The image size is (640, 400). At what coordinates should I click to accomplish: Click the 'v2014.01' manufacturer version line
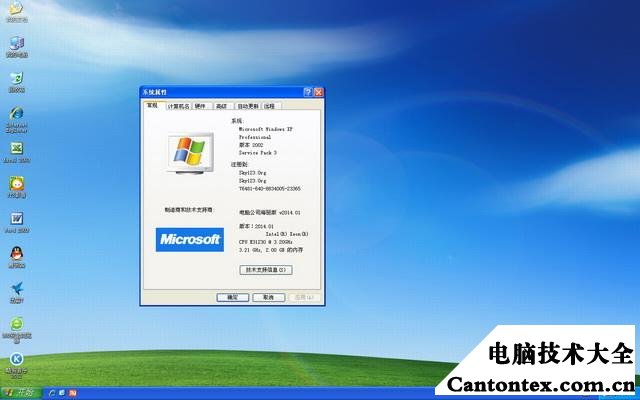tap(269, 213)
